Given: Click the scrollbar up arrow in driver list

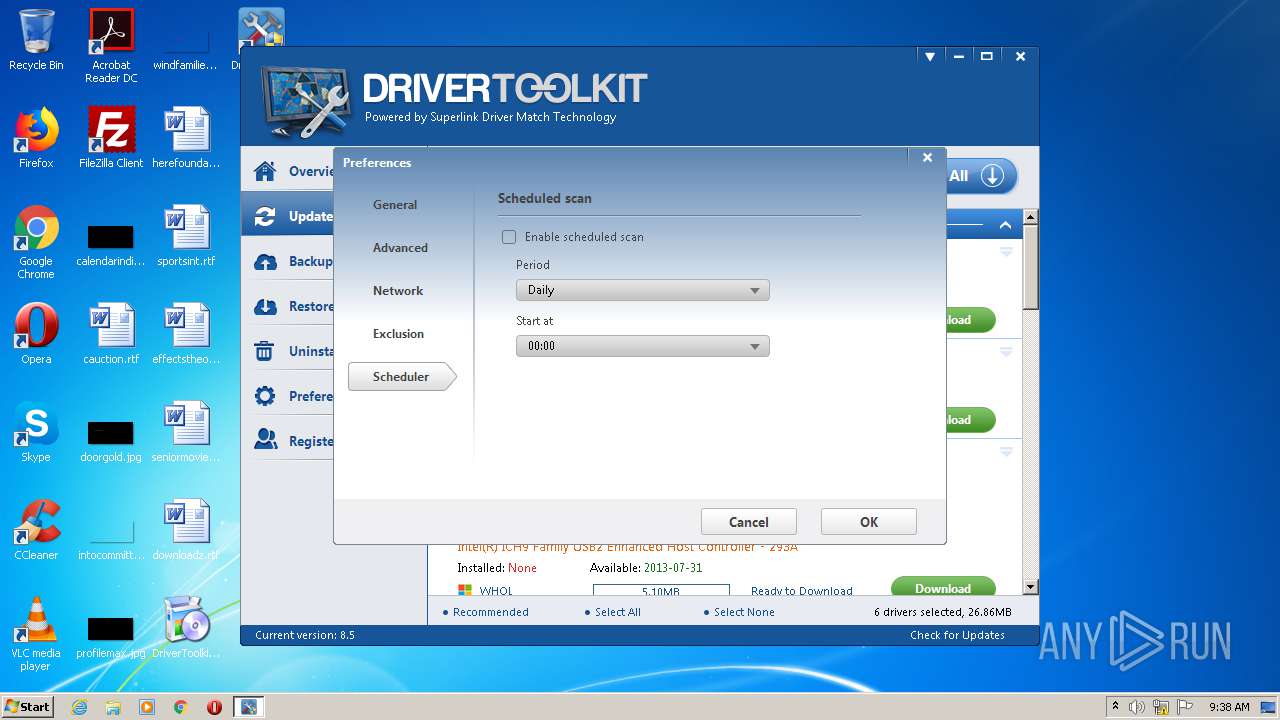Looking at the screenshot, I should (x=1030, y=217).
